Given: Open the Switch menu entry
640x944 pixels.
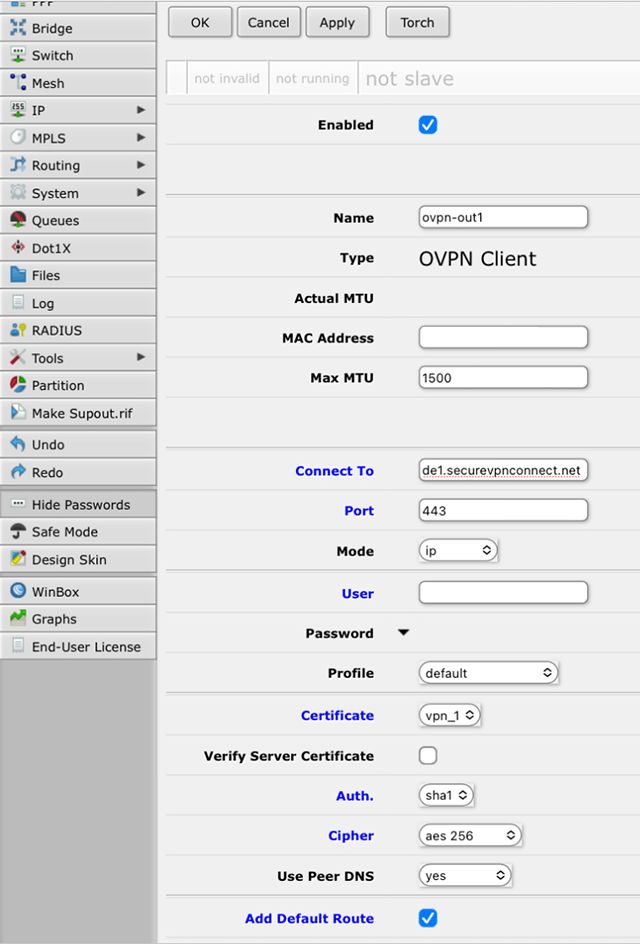Looking at the screenshot, I should pos(78,55).
